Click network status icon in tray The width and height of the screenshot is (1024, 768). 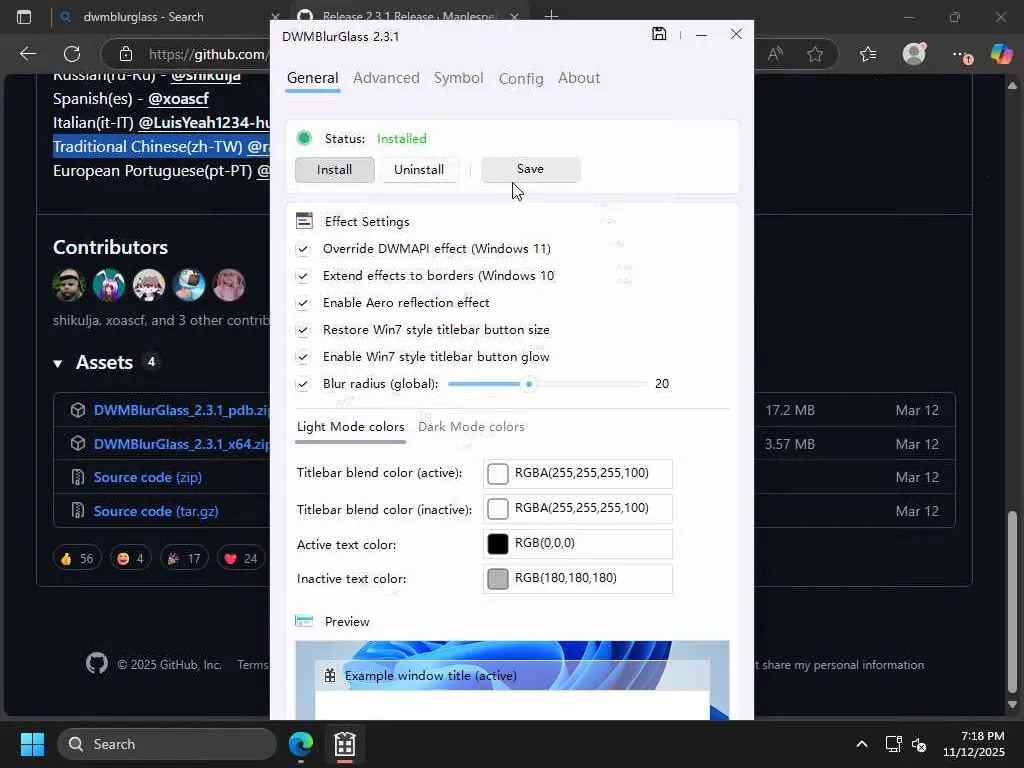pos(893,744)
